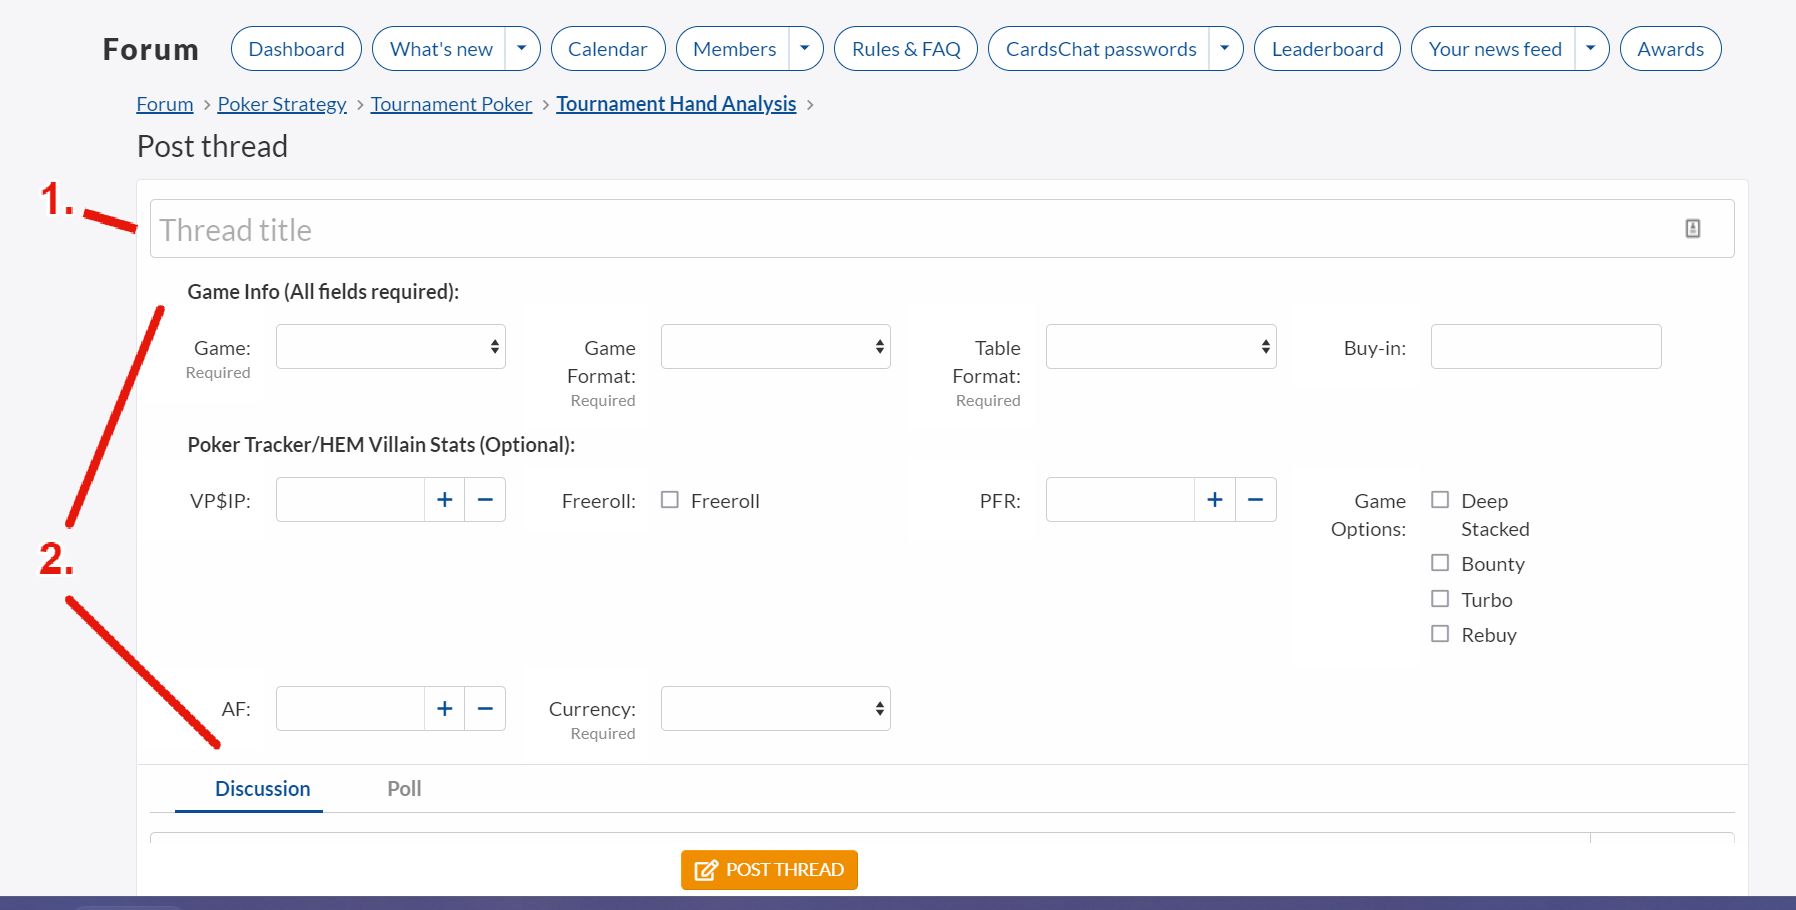Image resolution: width=1796 pixels, height=910 pixels.
Task: Toggle the Turbo checkbox
Action: [1440, 599]
